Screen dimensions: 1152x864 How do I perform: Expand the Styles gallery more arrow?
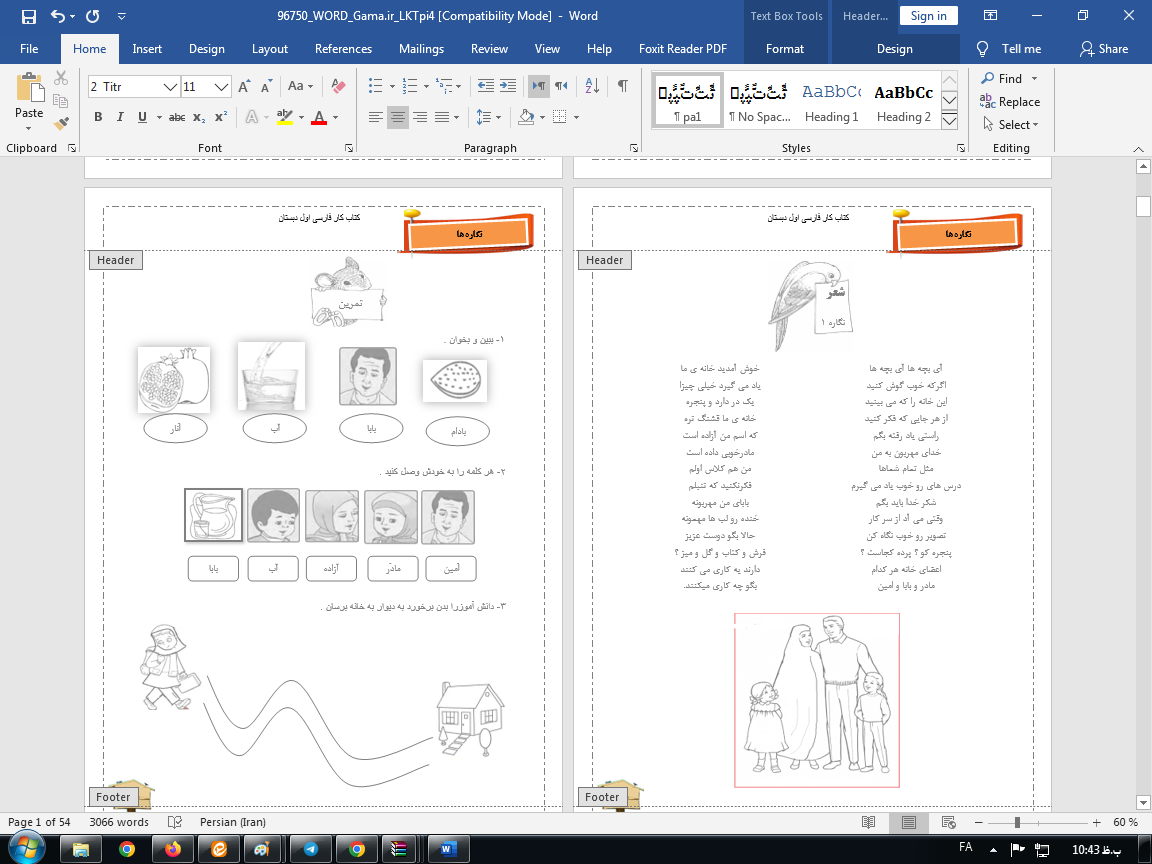tap(949, 121)
